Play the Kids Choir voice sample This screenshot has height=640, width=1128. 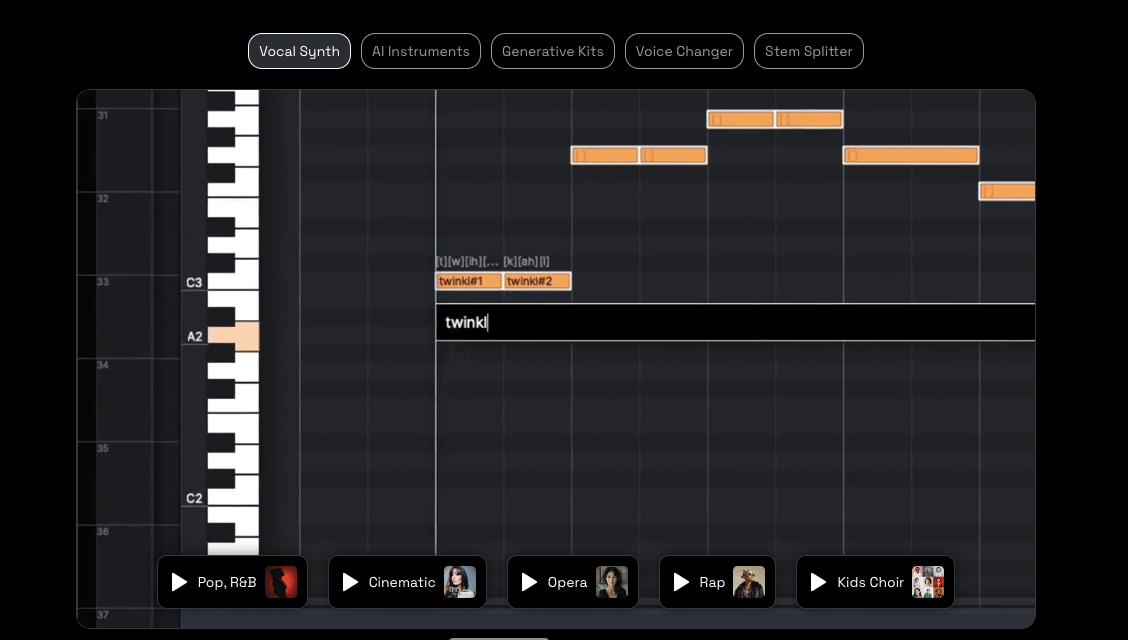click(819, 582)
